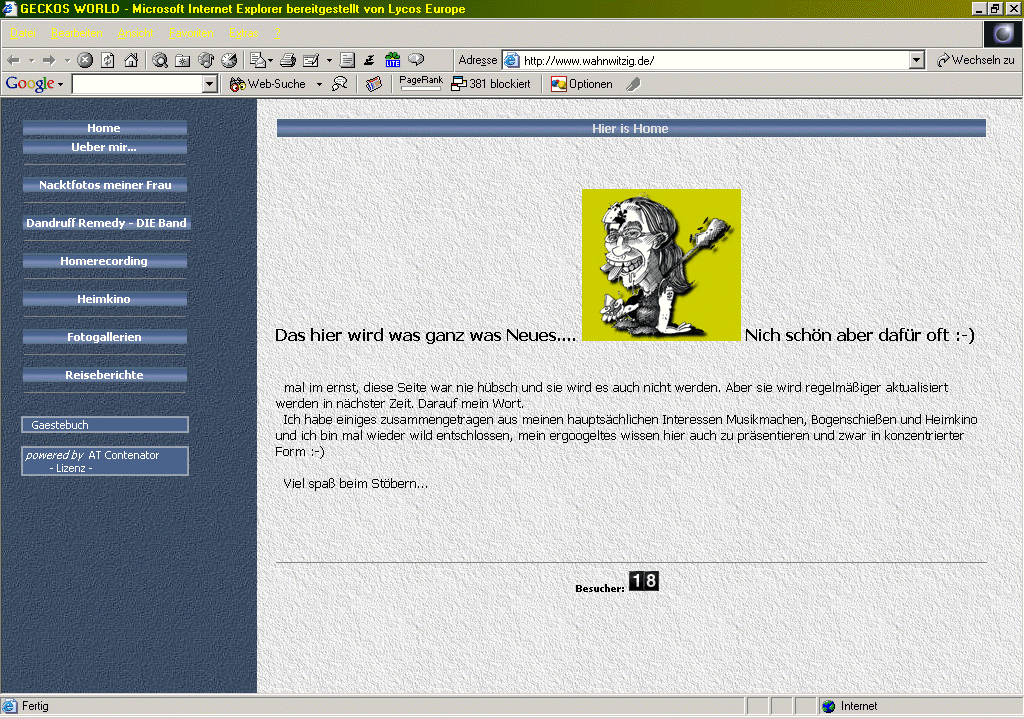The height and width of the screenshot is (719, 1024).
Task: Open the Homerecording link
Action: coord(104,261)
